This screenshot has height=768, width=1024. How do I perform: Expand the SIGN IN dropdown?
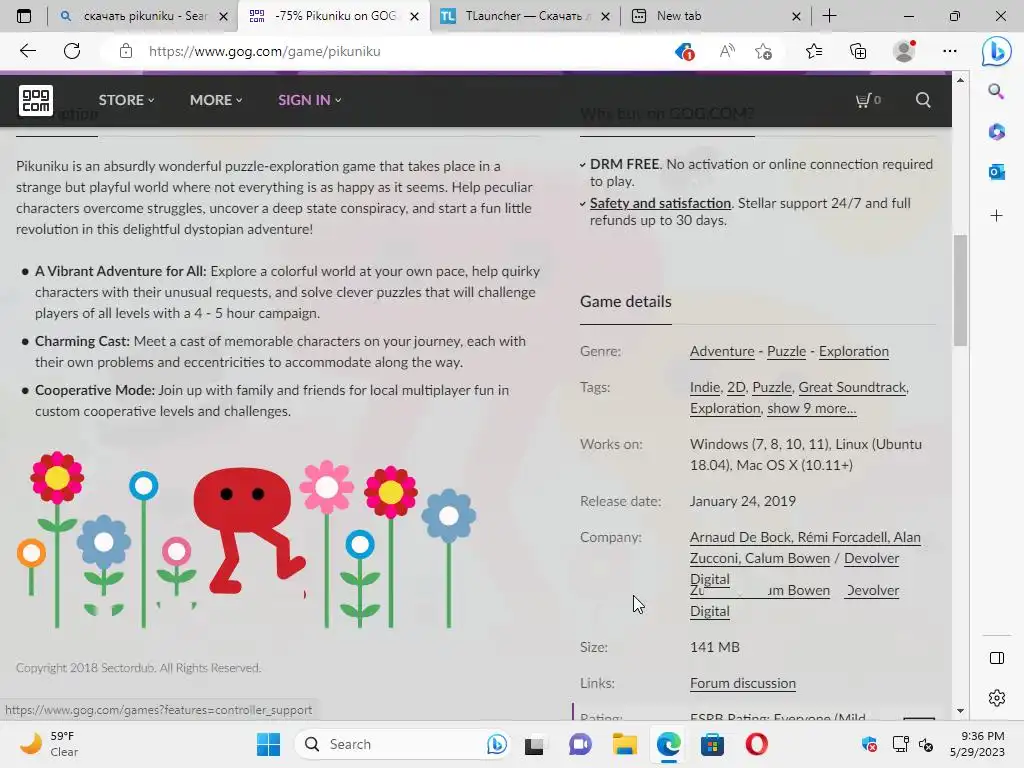pos(310,100)
